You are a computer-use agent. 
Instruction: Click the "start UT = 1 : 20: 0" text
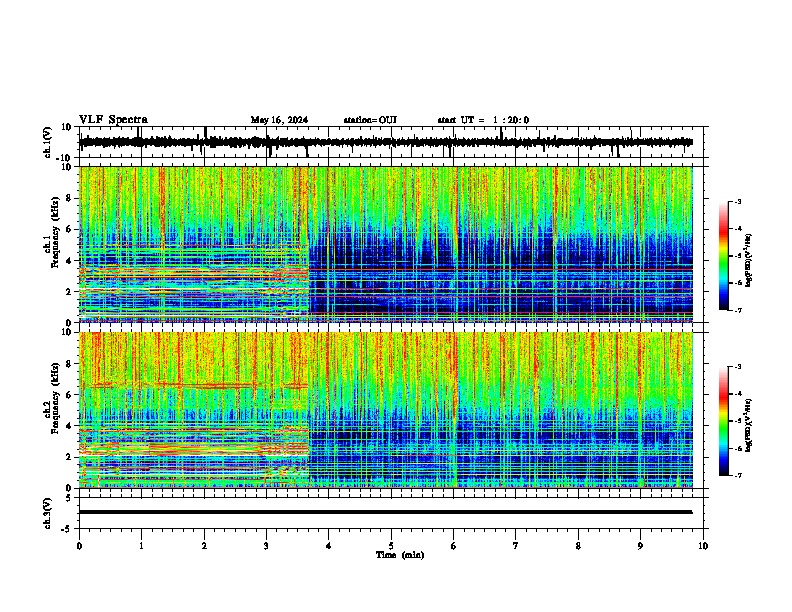pyautogui.click(x=483, y=120)
